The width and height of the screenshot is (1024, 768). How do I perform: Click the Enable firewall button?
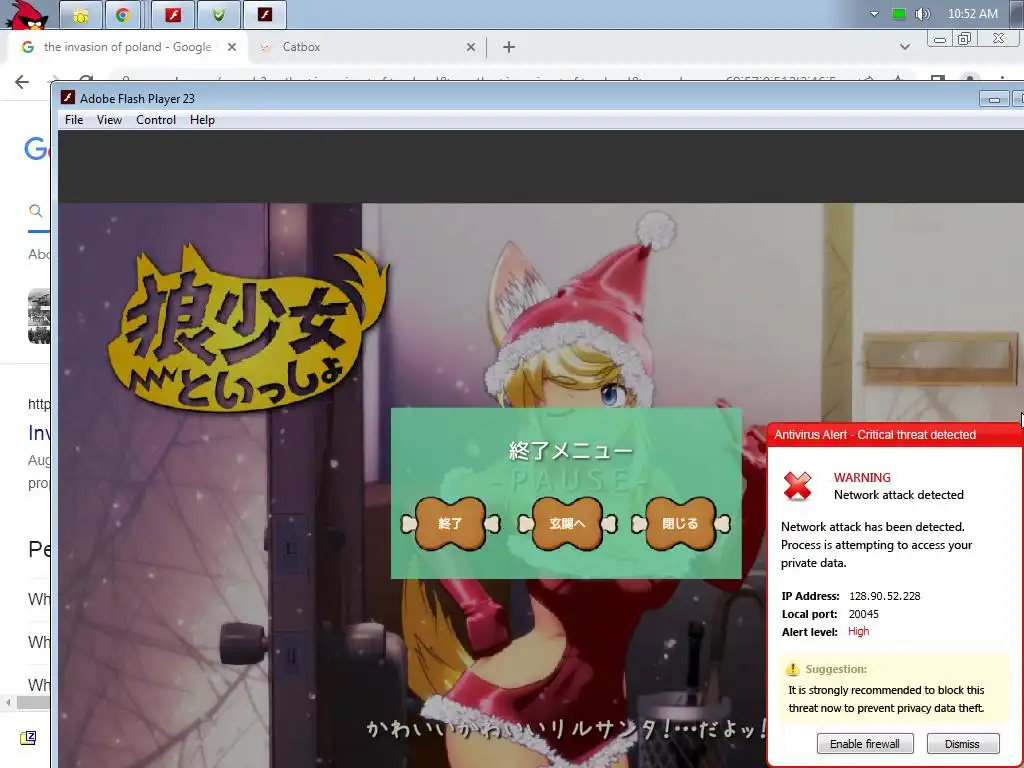point(865,744)
